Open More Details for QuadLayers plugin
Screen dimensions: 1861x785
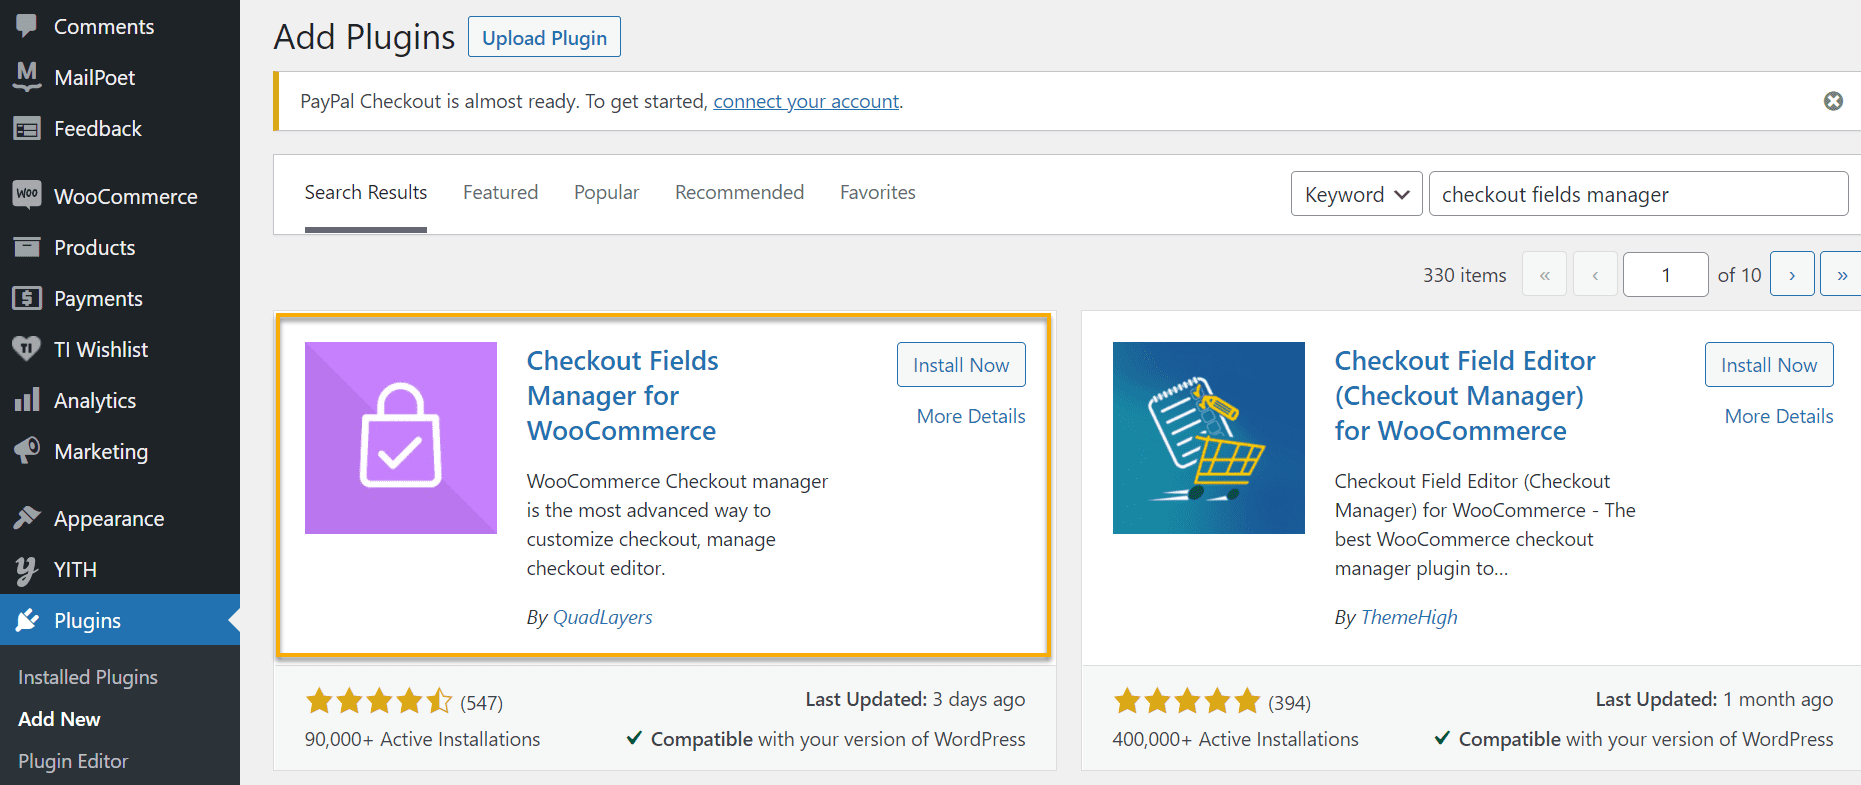(x=971, y=416)
